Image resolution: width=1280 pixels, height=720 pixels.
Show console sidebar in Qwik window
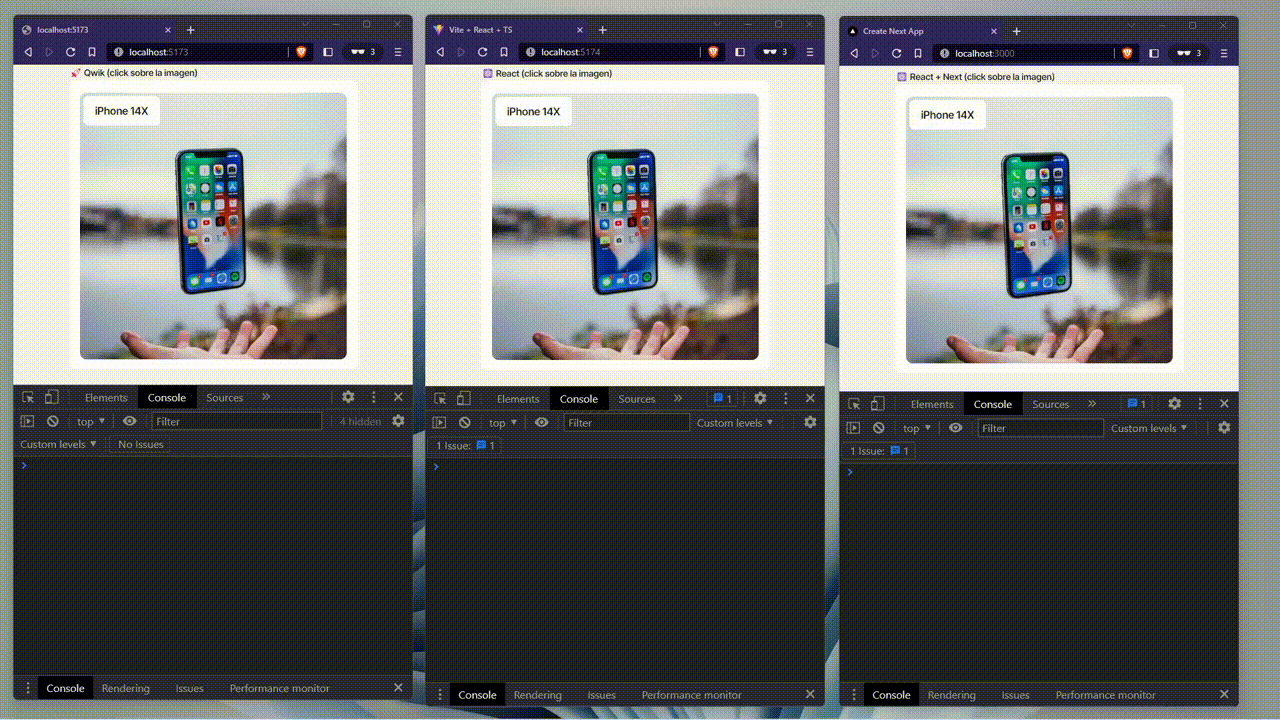28,422
